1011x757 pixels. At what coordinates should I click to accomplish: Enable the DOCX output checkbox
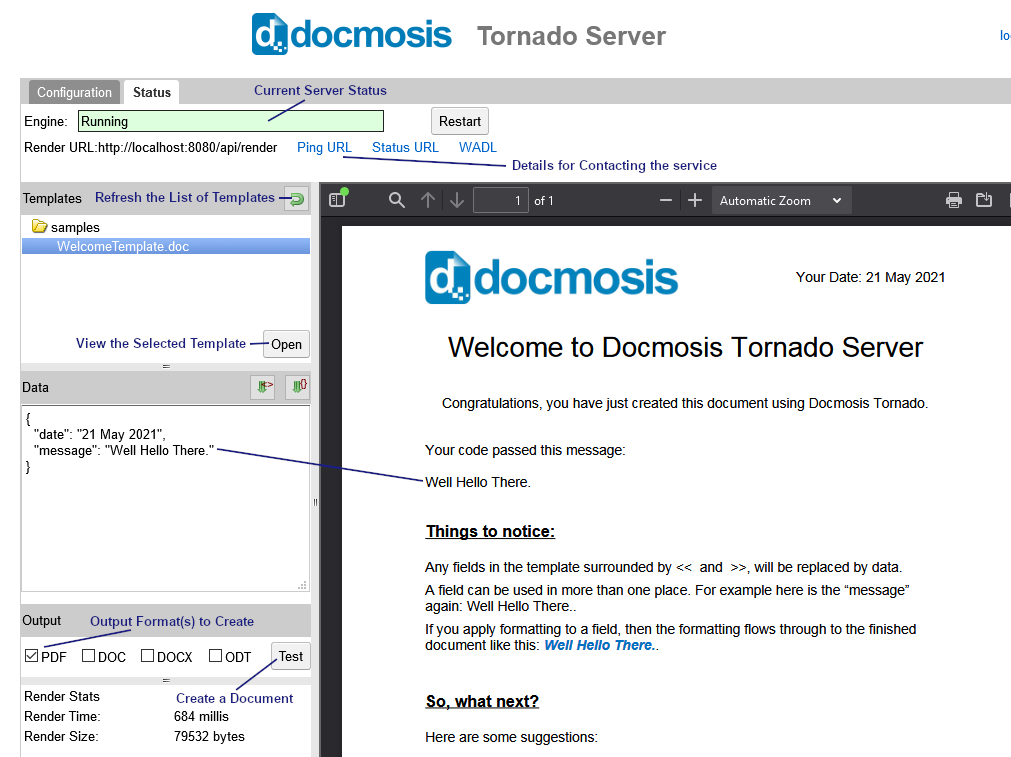pyautogui.click(x=148, y=656)
